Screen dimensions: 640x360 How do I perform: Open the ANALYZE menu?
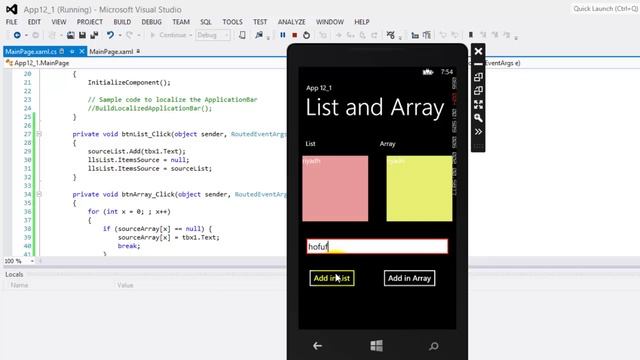click(291, 22)
